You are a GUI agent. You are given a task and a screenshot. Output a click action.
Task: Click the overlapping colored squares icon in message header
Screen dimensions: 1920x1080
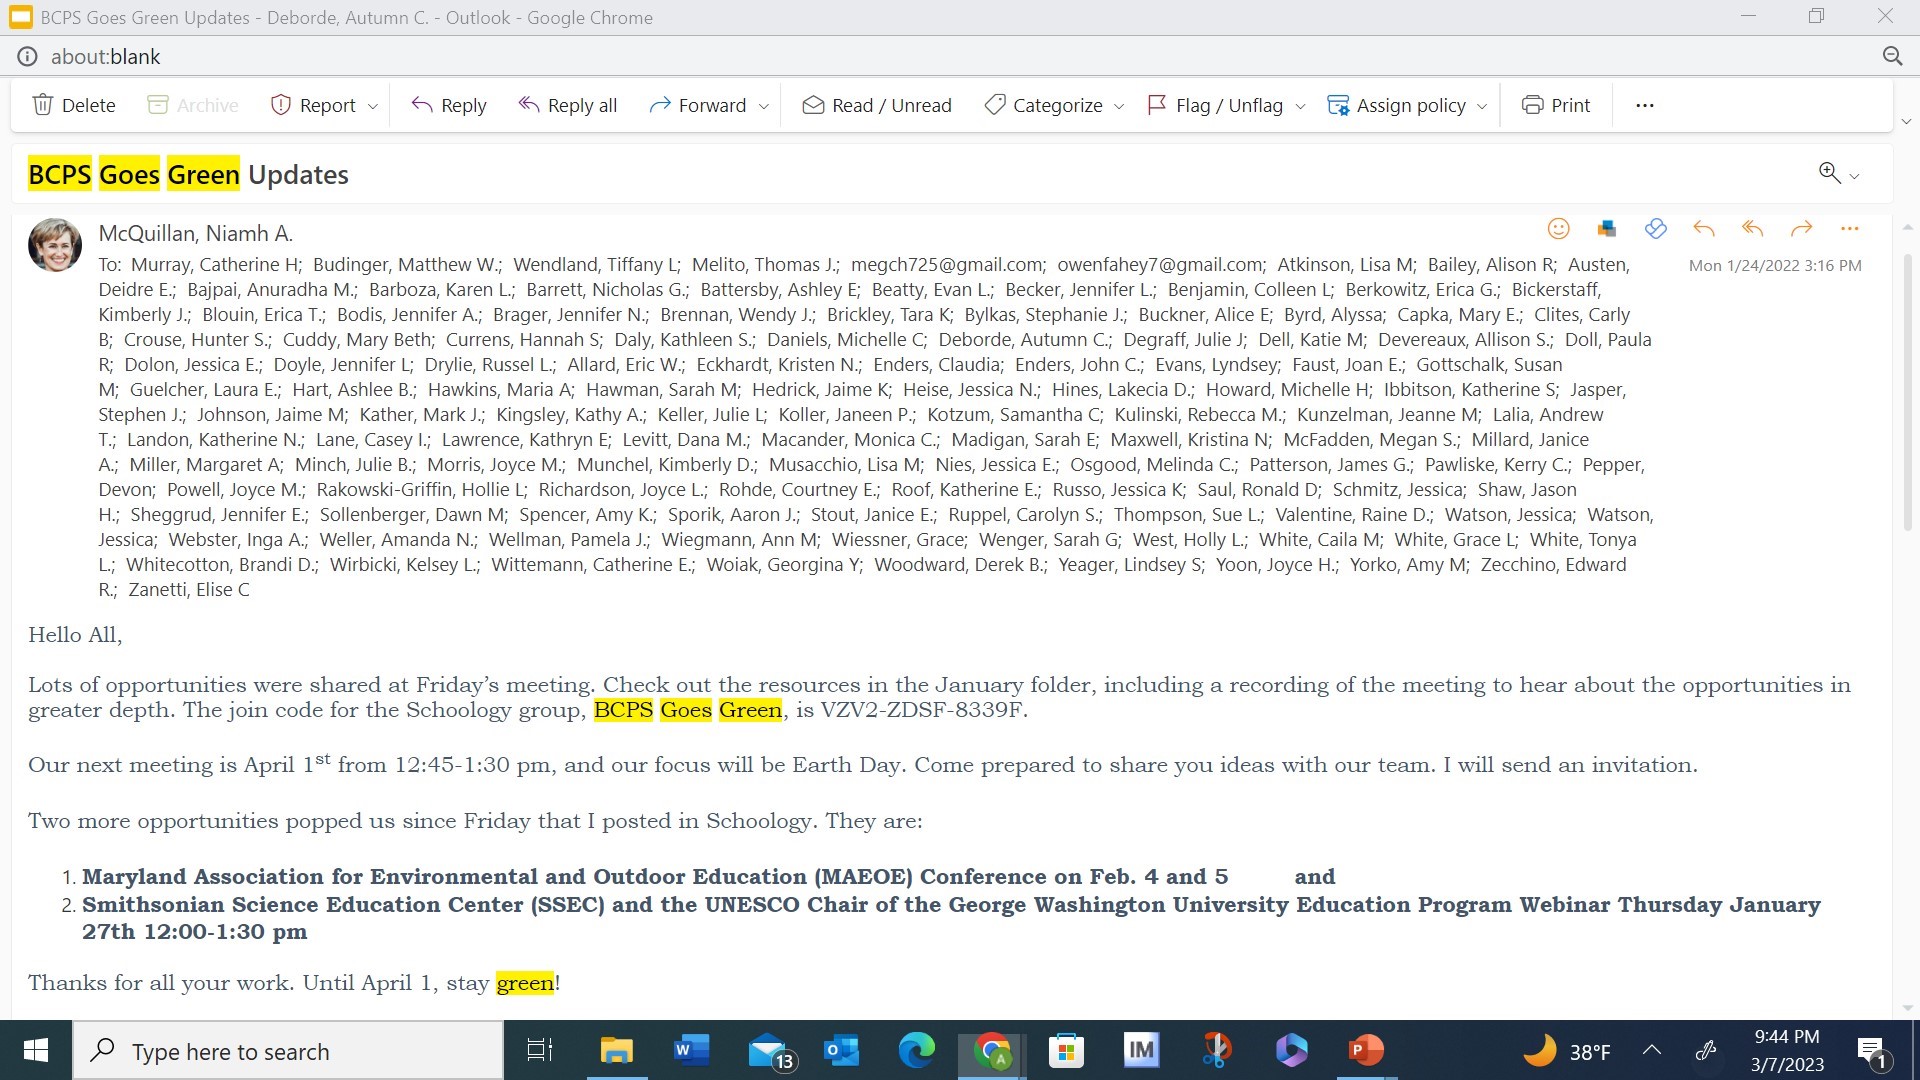[x=1607, y=229]
